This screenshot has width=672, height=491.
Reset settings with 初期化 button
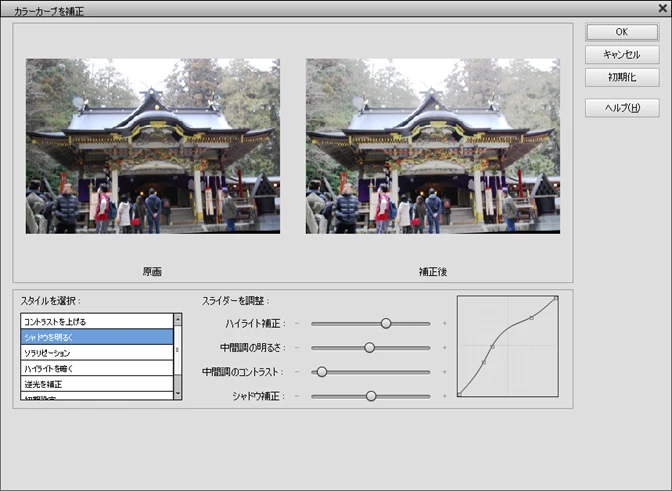point(622,77)
